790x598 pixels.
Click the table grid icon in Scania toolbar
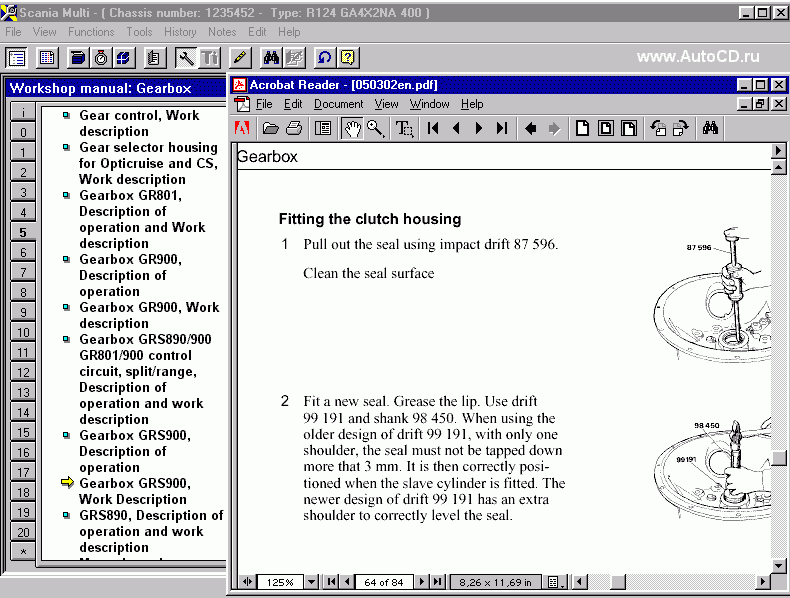tap(47, 58)
